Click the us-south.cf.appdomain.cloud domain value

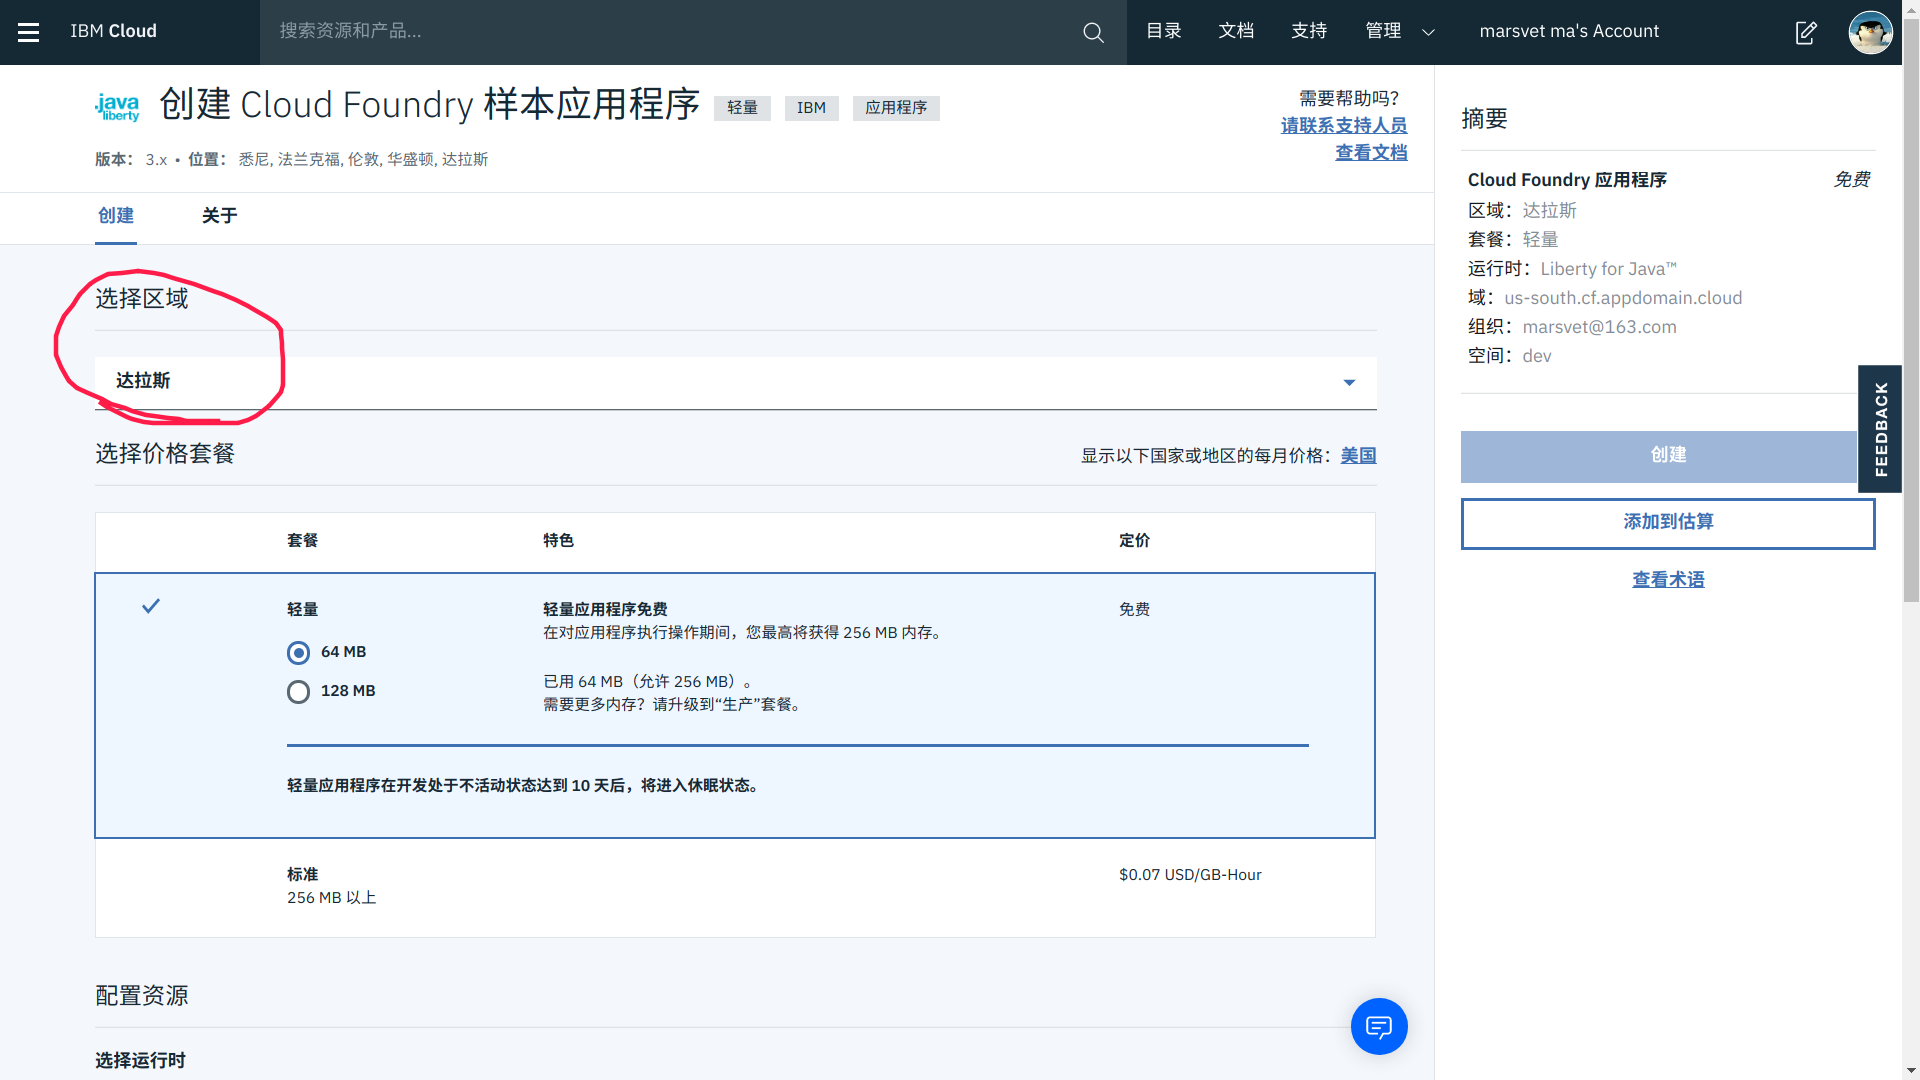(x=1623, y=298)
